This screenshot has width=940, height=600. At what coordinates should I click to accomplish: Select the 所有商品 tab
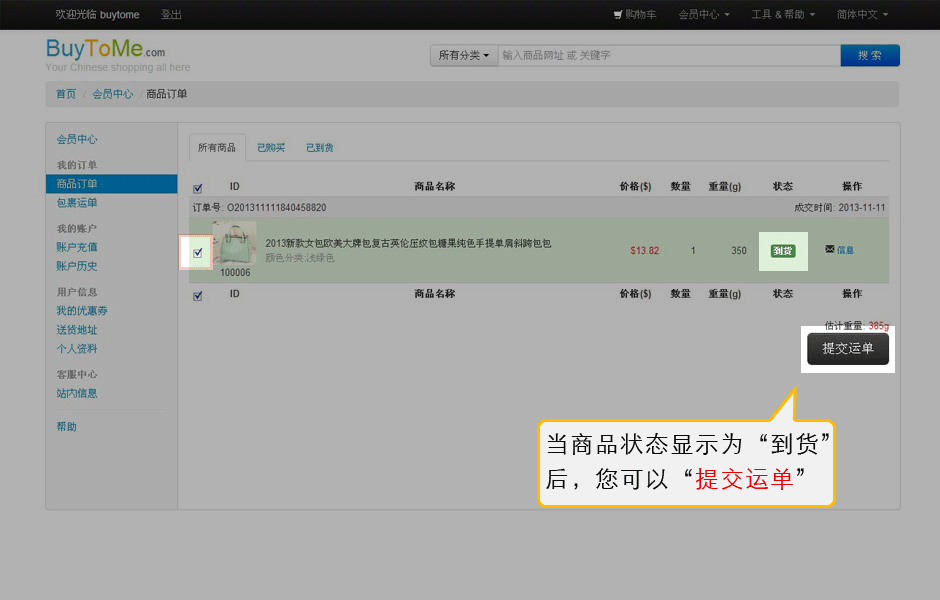point(217,148)
